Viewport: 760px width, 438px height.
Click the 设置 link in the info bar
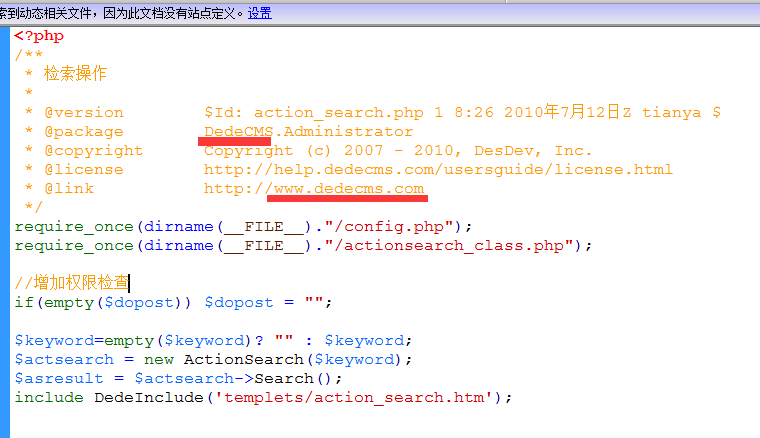(x=259, y=13)
